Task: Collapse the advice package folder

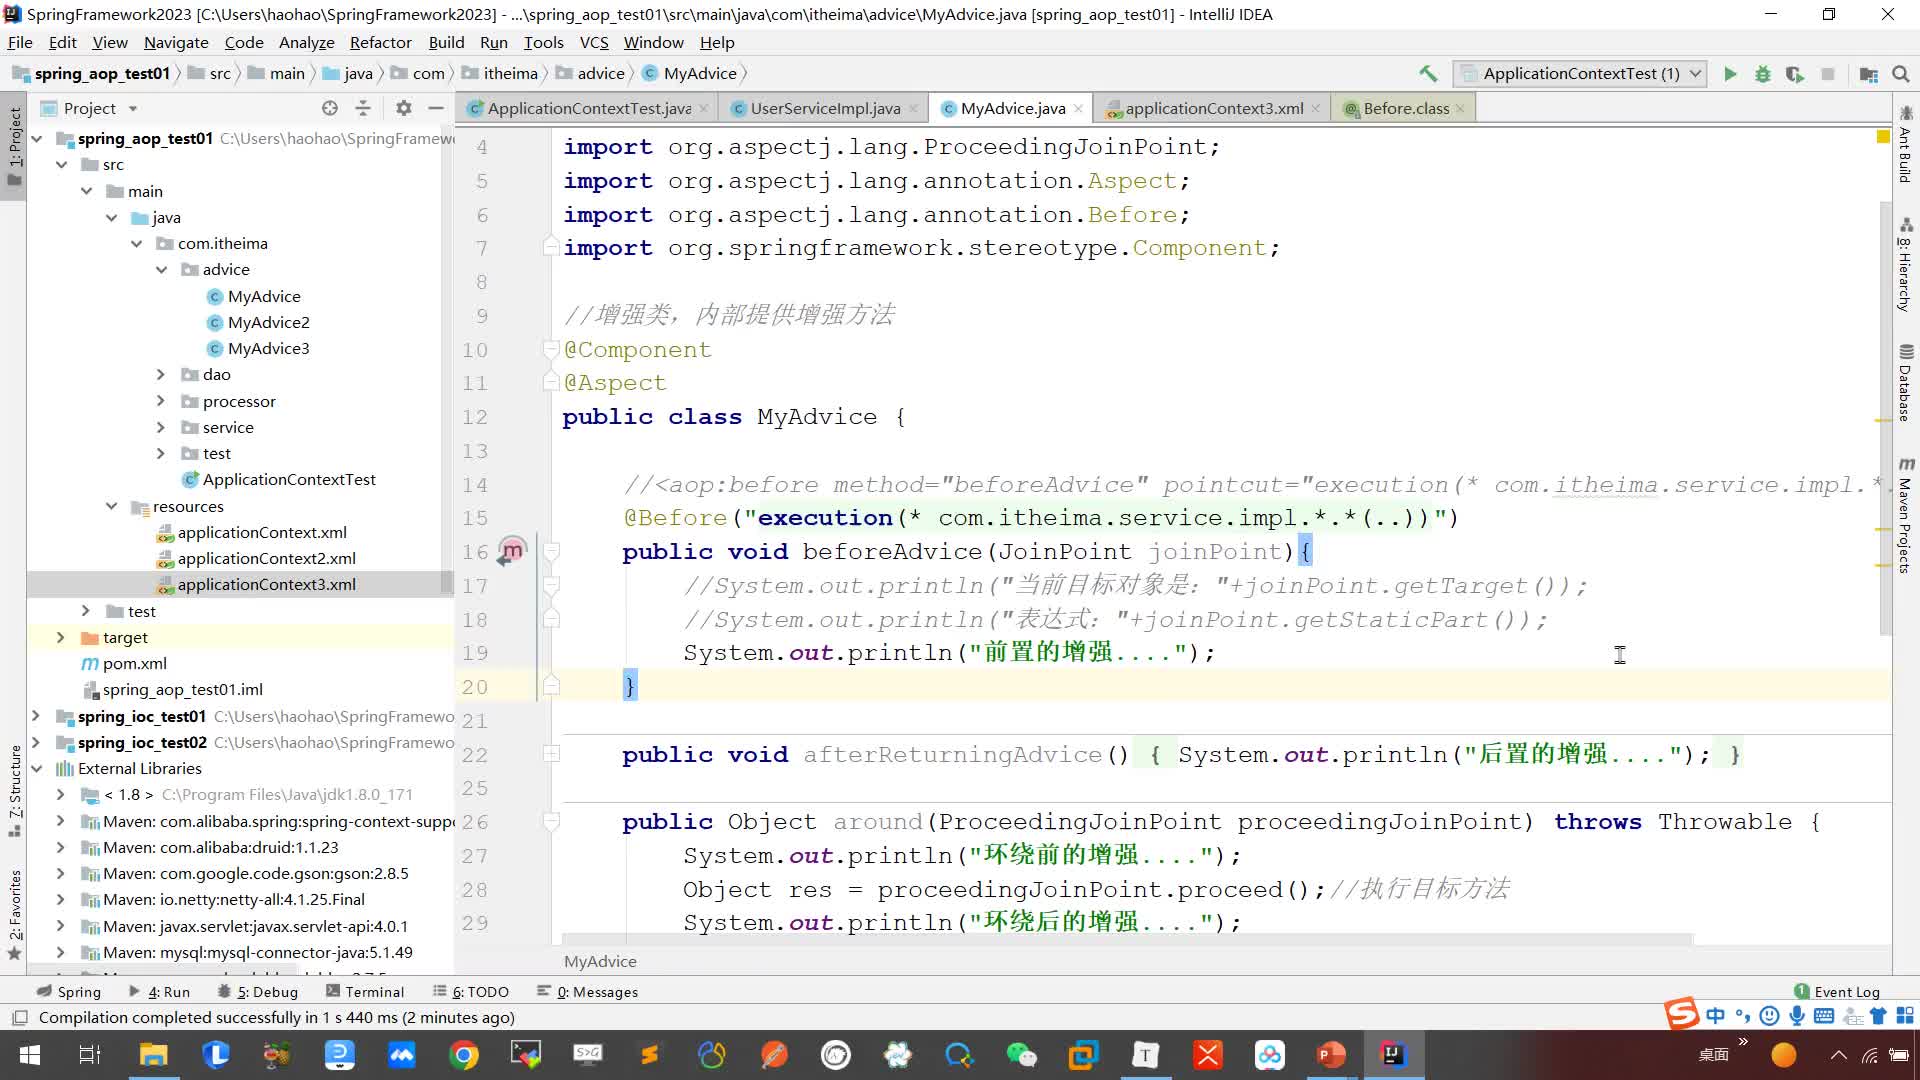Action: 161,270
